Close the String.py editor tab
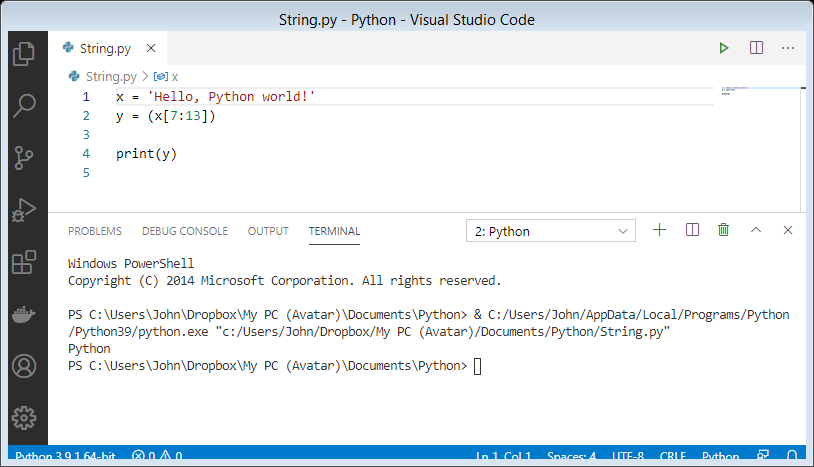Screen dimensions: 814x467 151,48
